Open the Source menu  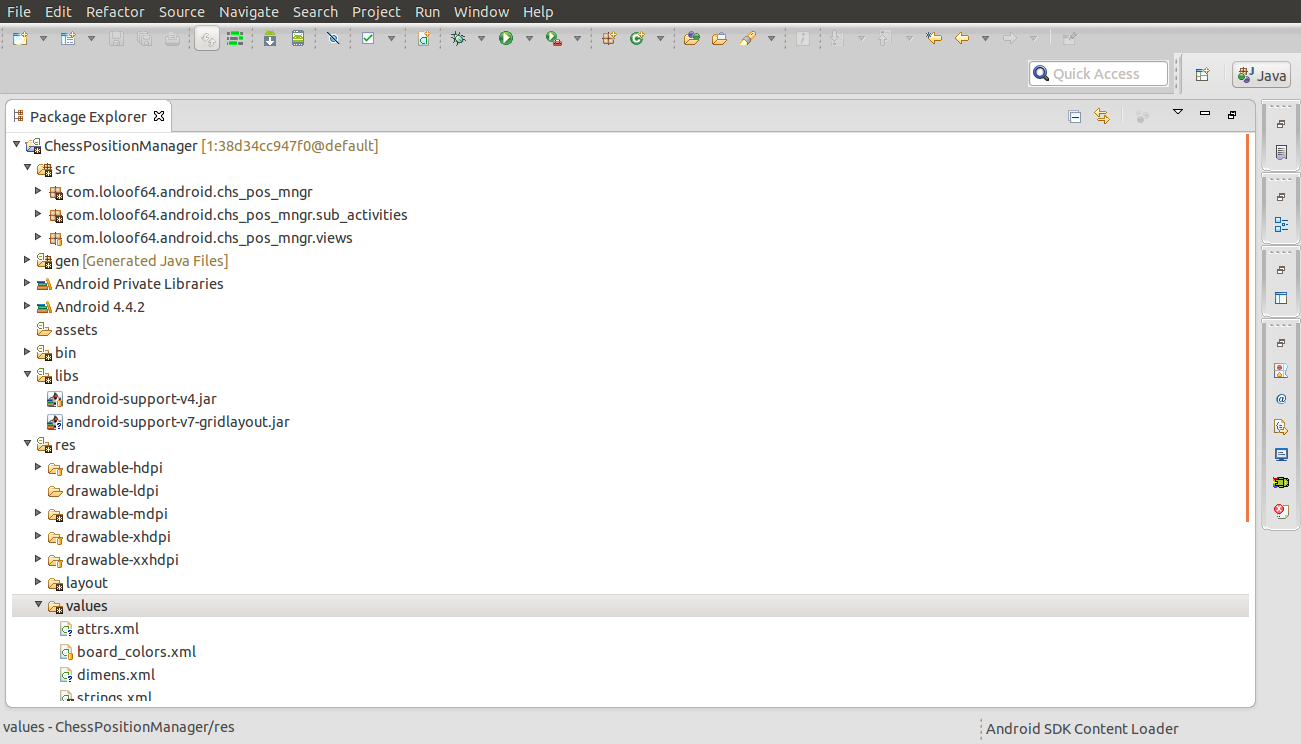point(182,12)
